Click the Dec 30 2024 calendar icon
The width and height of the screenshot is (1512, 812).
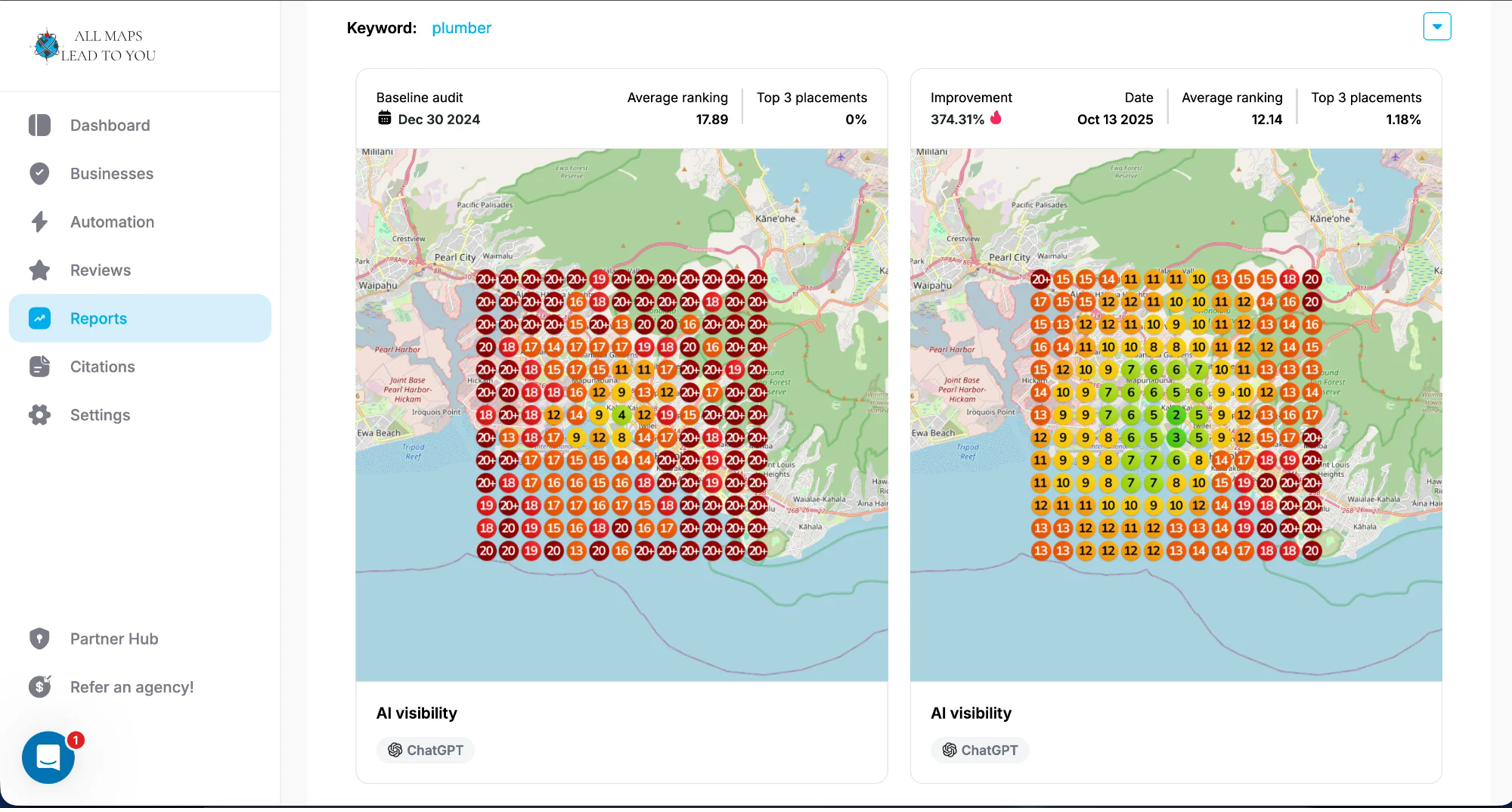pyautogui.click(x=385, y=119)
